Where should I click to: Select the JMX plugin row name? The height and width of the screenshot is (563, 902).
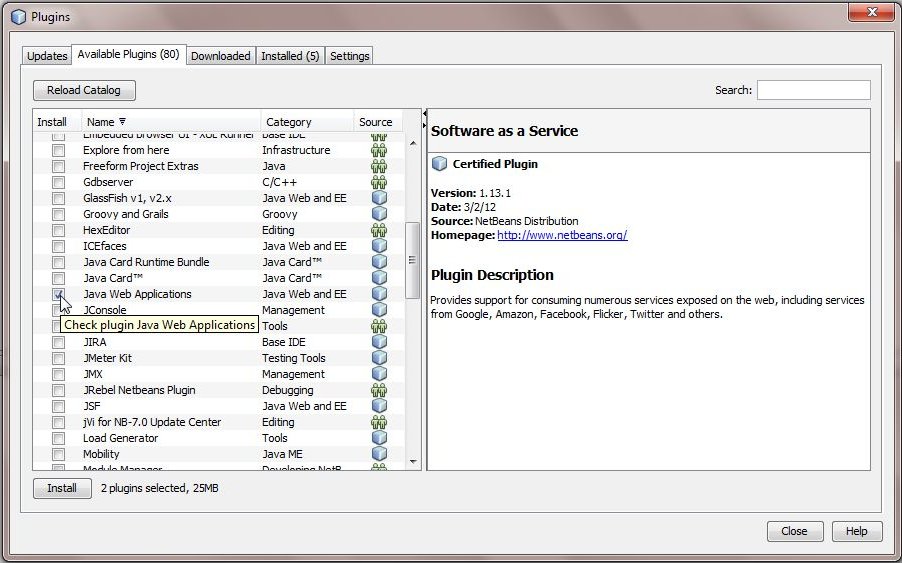tap(93, 374)
